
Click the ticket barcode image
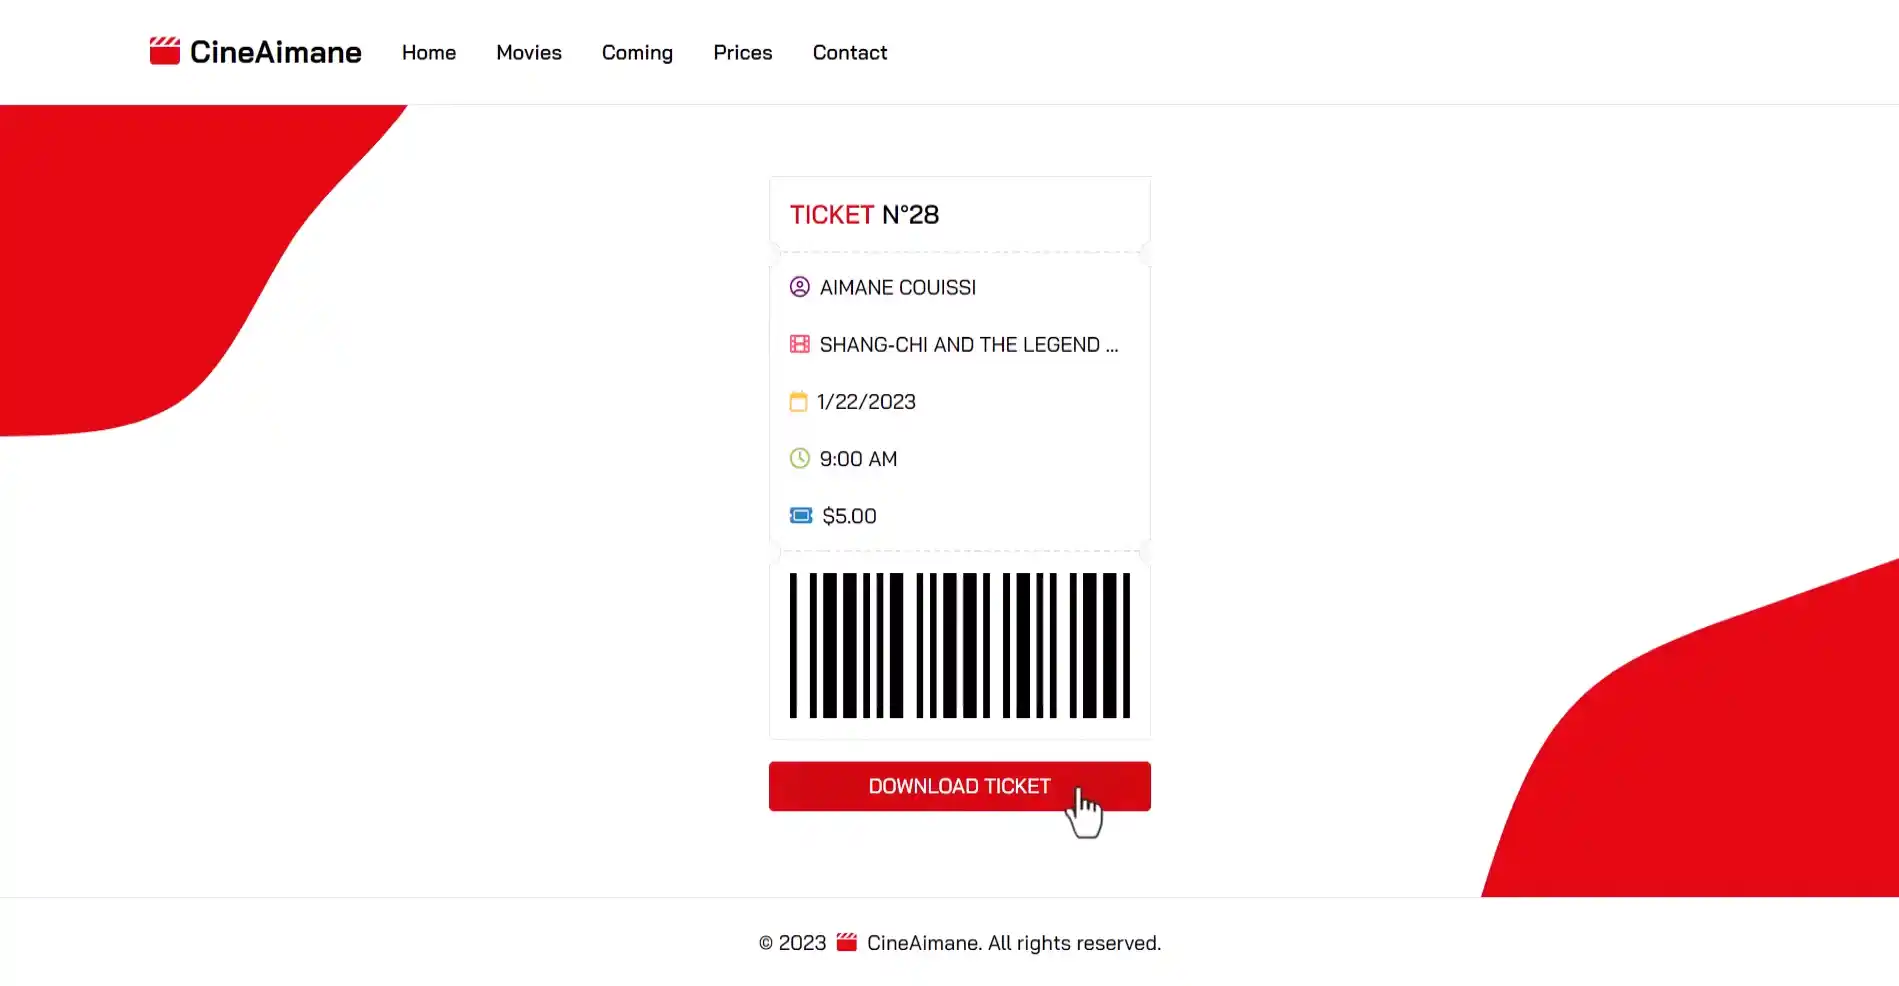pos(960,645)
